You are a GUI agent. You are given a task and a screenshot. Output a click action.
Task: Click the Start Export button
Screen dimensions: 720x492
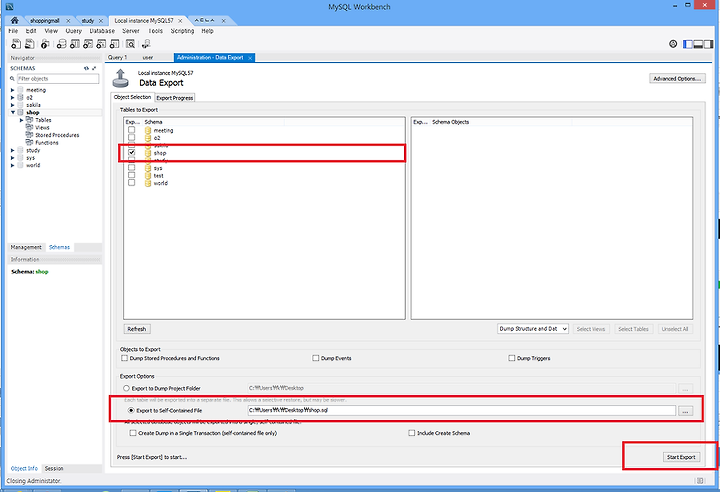tap(681, 457)
